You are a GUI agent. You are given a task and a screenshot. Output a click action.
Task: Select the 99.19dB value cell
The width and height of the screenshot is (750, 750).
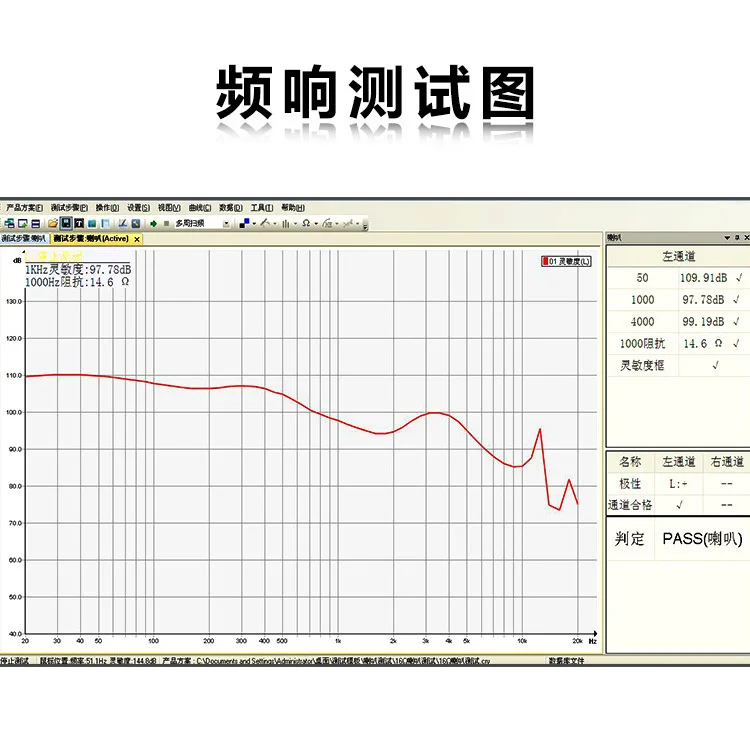(703, 322)
